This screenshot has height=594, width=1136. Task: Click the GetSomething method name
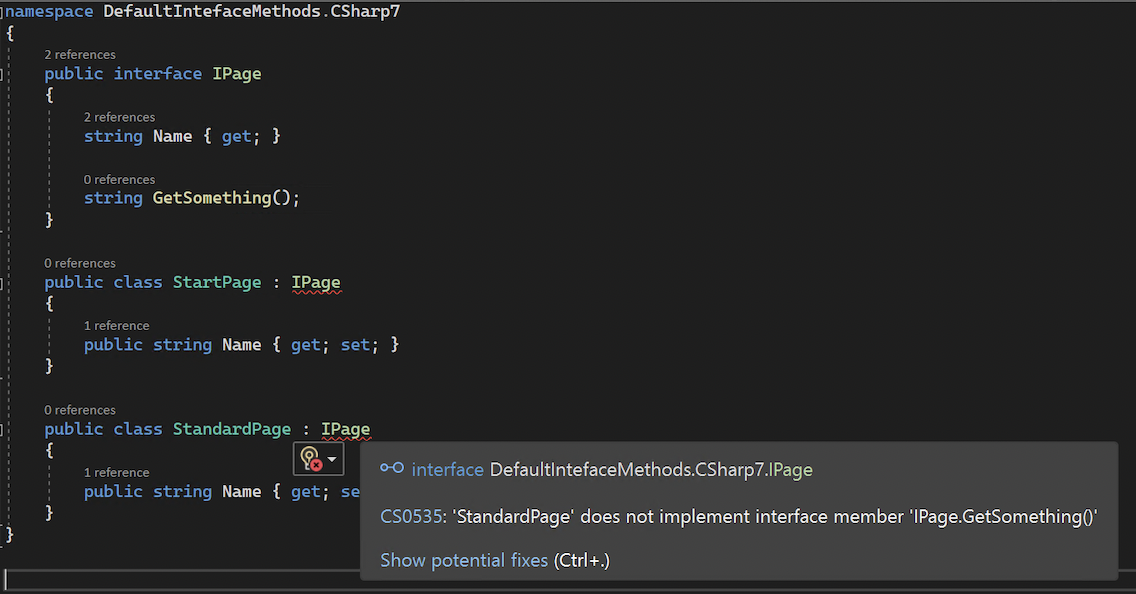pos(212,198)
